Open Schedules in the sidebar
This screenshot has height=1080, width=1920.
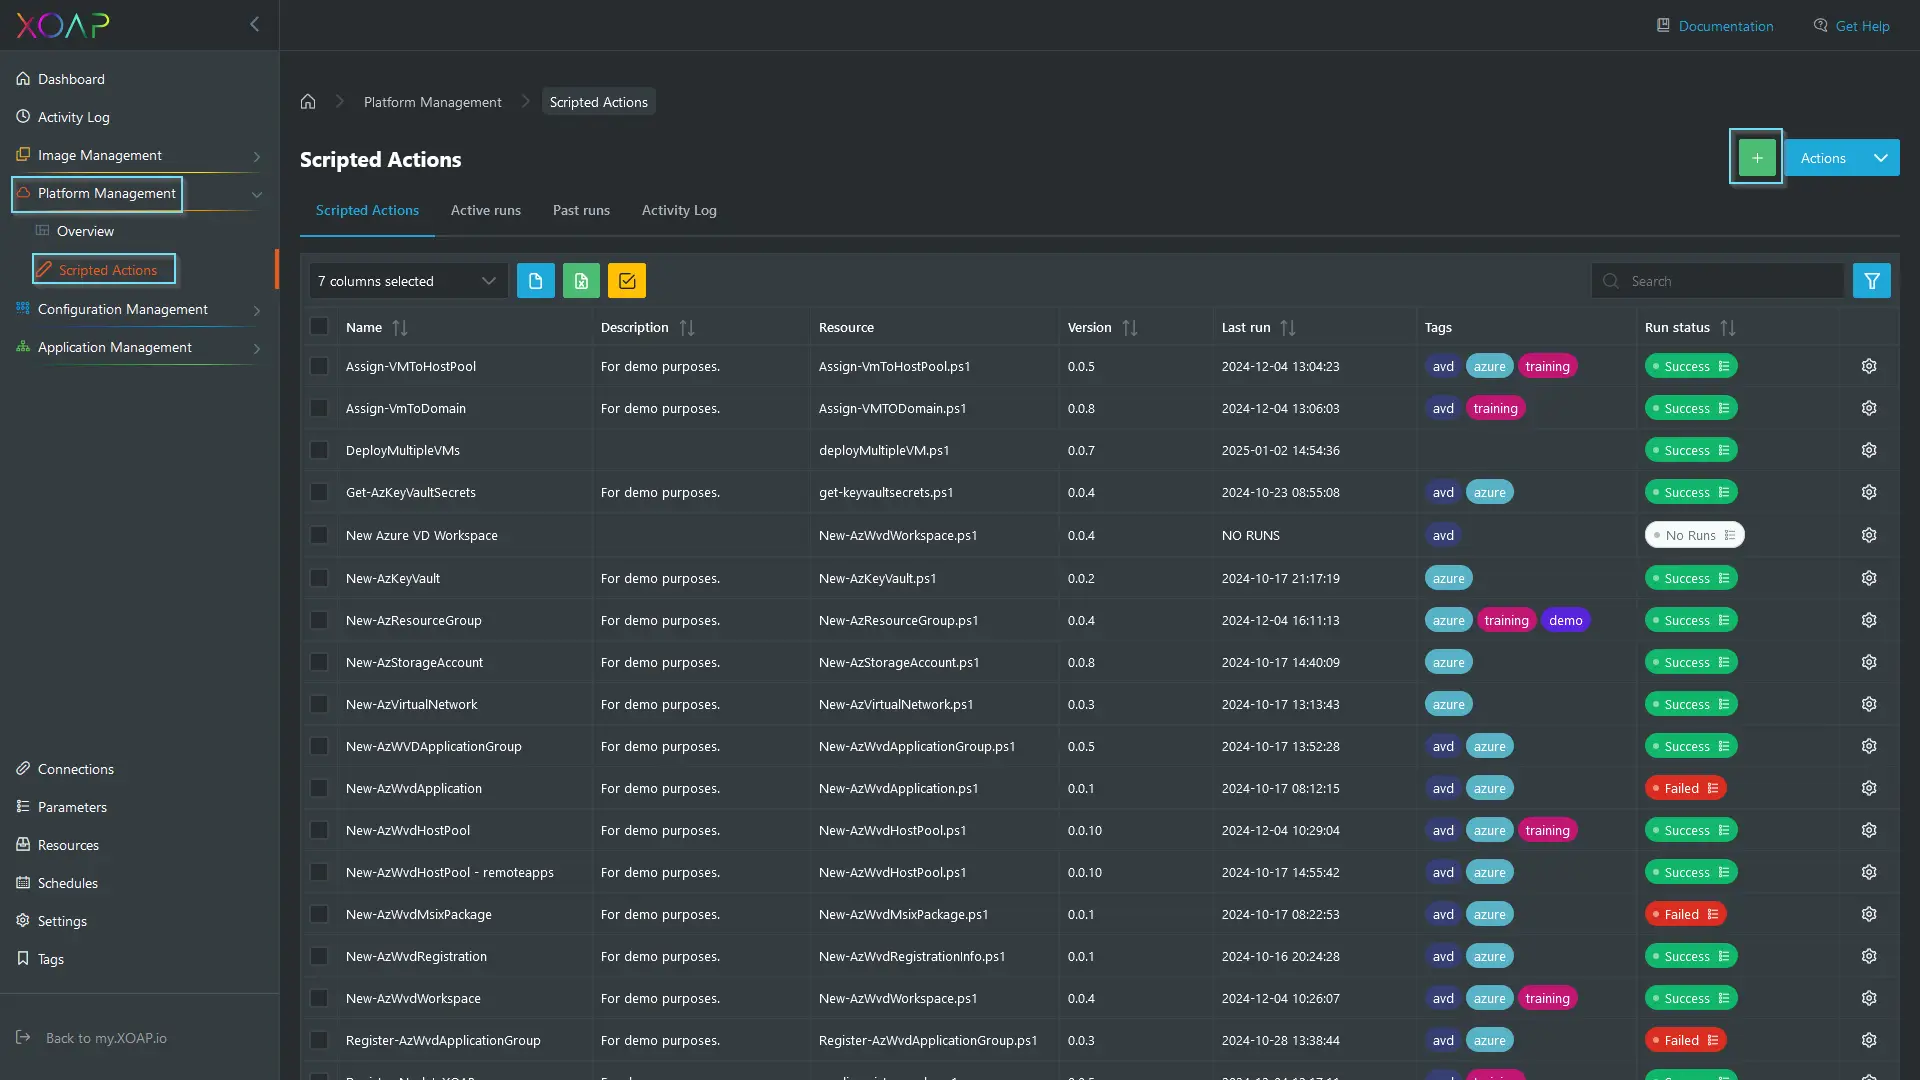[x=68, y=883]
